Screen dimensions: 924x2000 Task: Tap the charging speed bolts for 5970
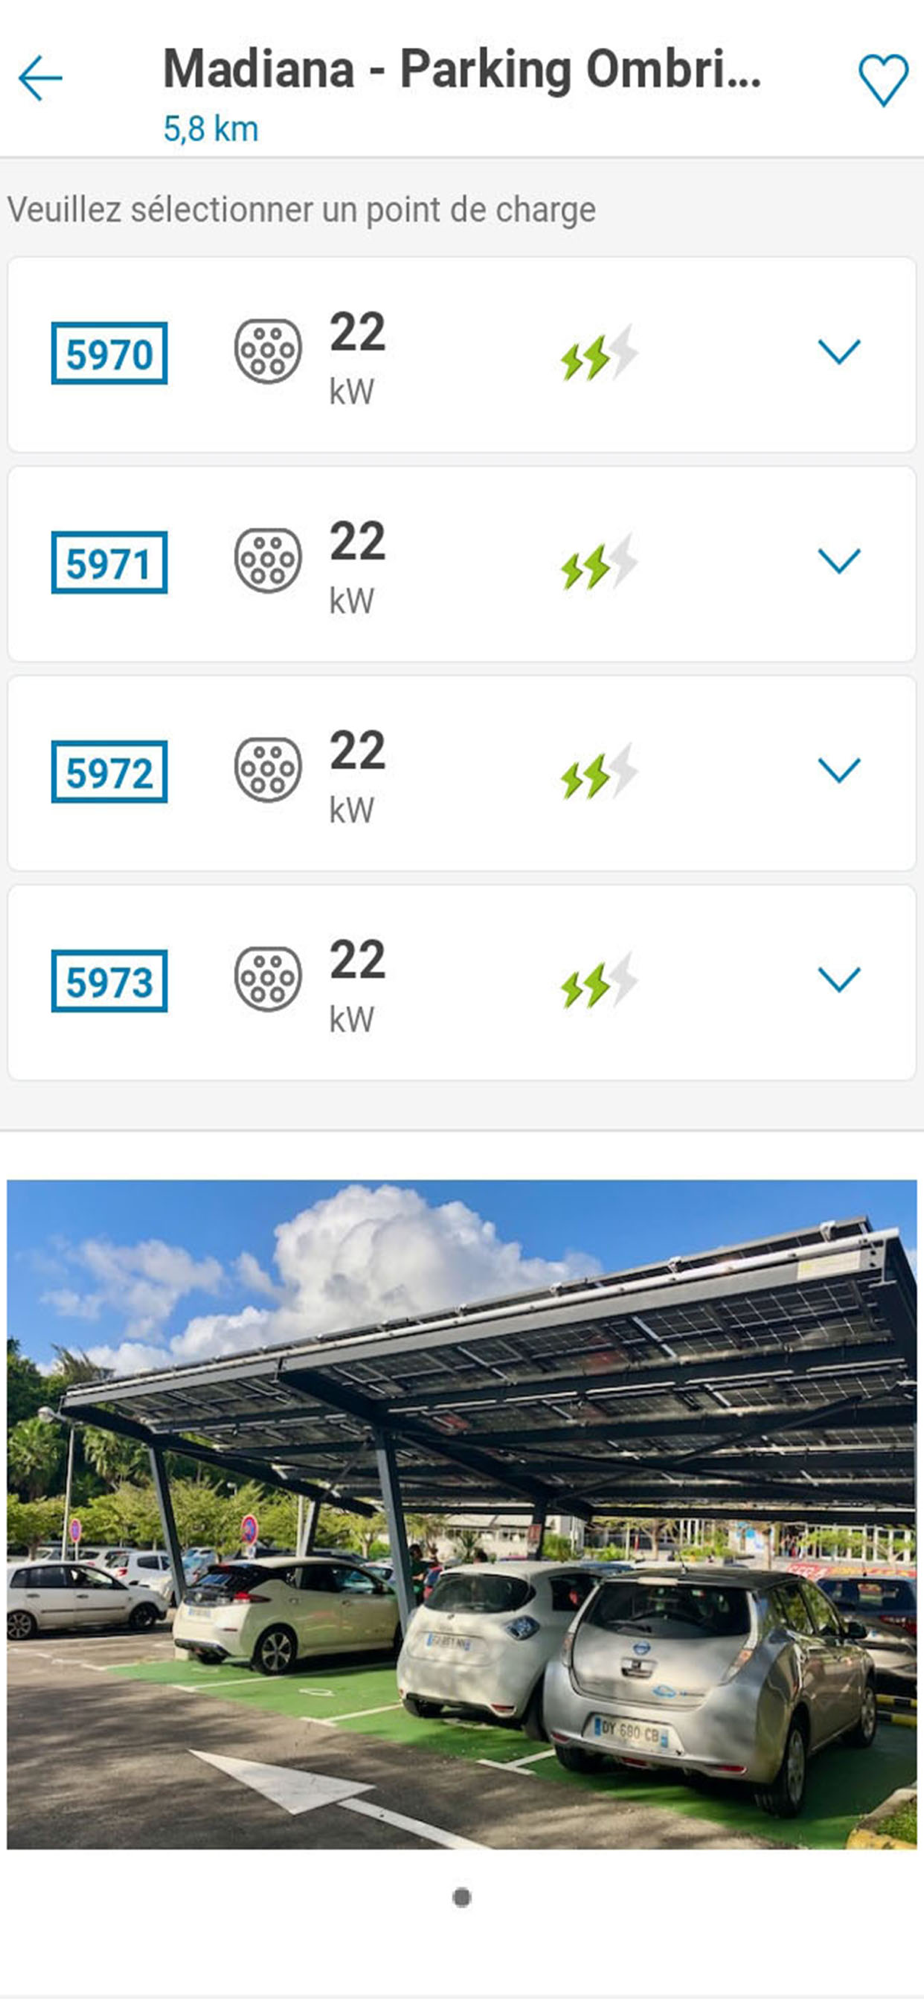[598, 353]
